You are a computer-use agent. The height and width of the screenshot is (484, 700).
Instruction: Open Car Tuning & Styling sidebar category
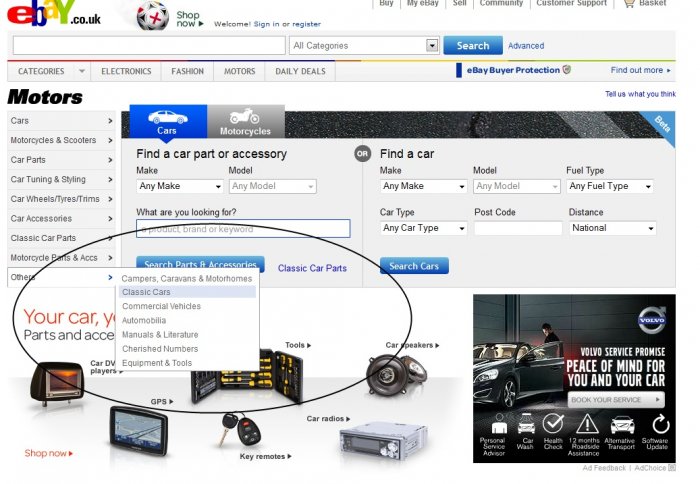click(x=62, y=179)
